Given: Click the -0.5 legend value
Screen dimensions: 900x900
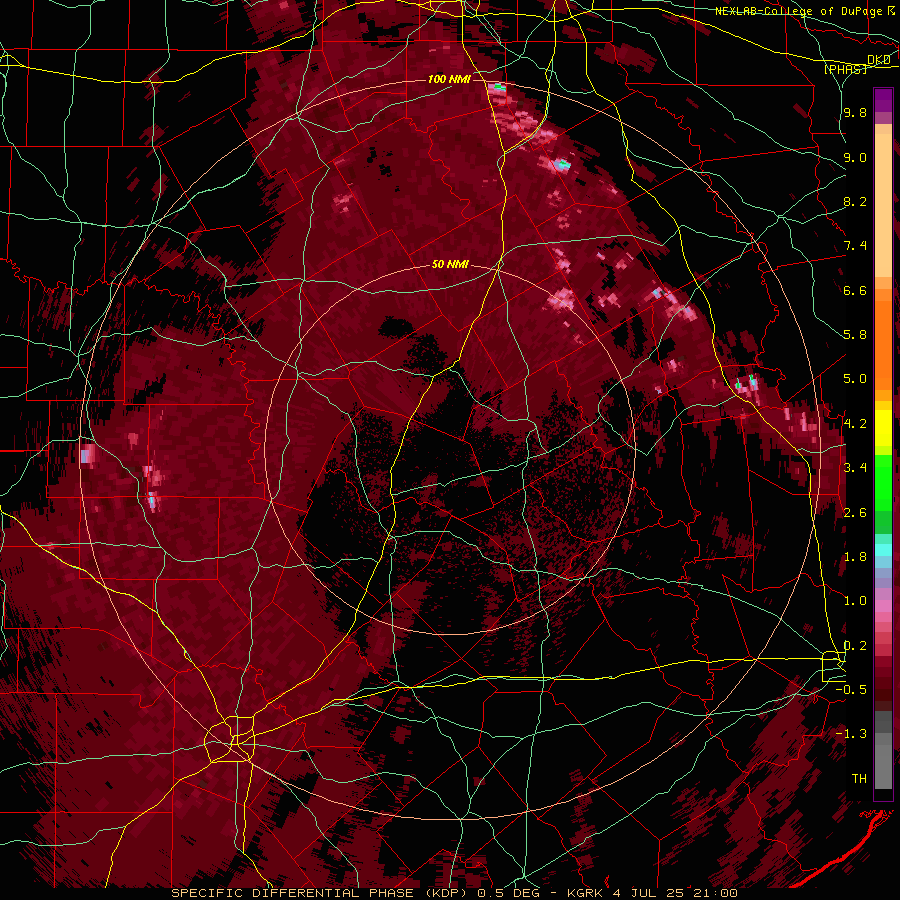Looking at the screenshot, I should (x=851, y=690).
